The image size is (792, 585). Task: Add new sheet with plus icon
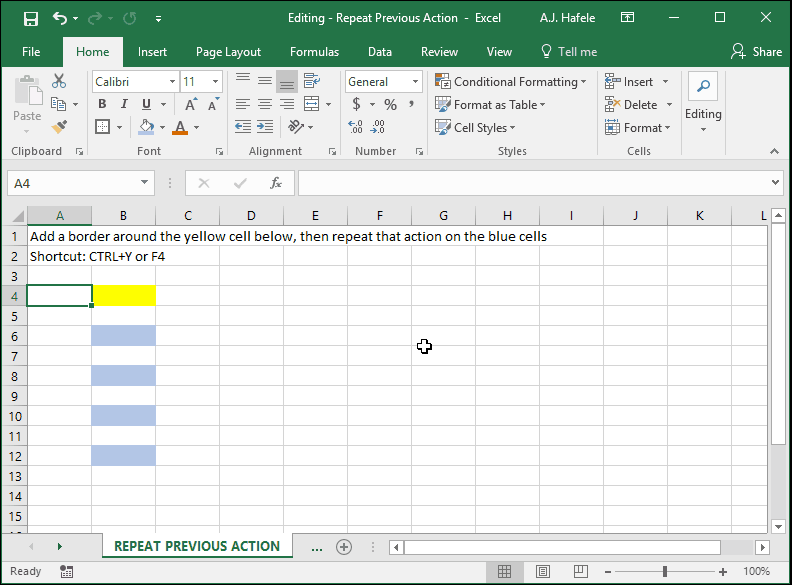pyautogui.click(x=344, y=547)
